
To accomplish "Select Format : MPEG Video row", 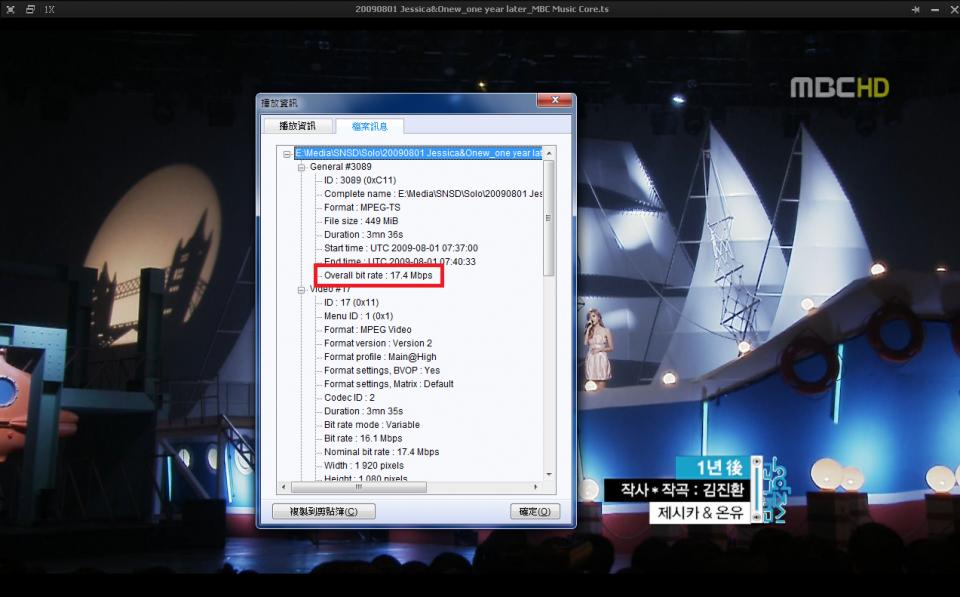I will (367, 329).
